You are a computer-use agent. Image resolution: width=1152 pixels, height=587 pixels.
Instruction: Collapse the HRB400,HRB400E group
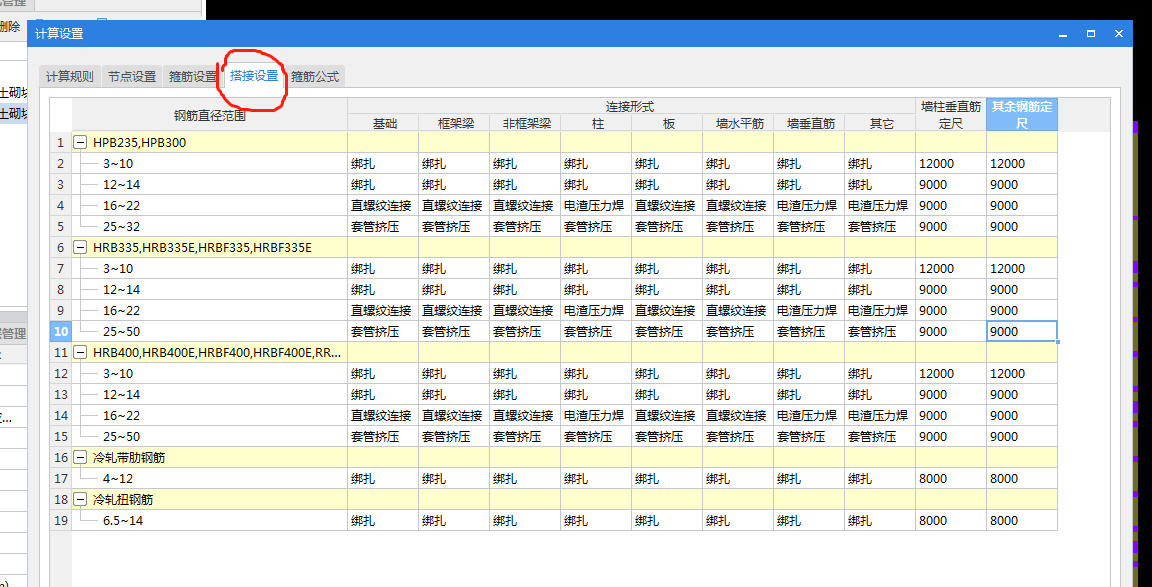click(80, 353)
